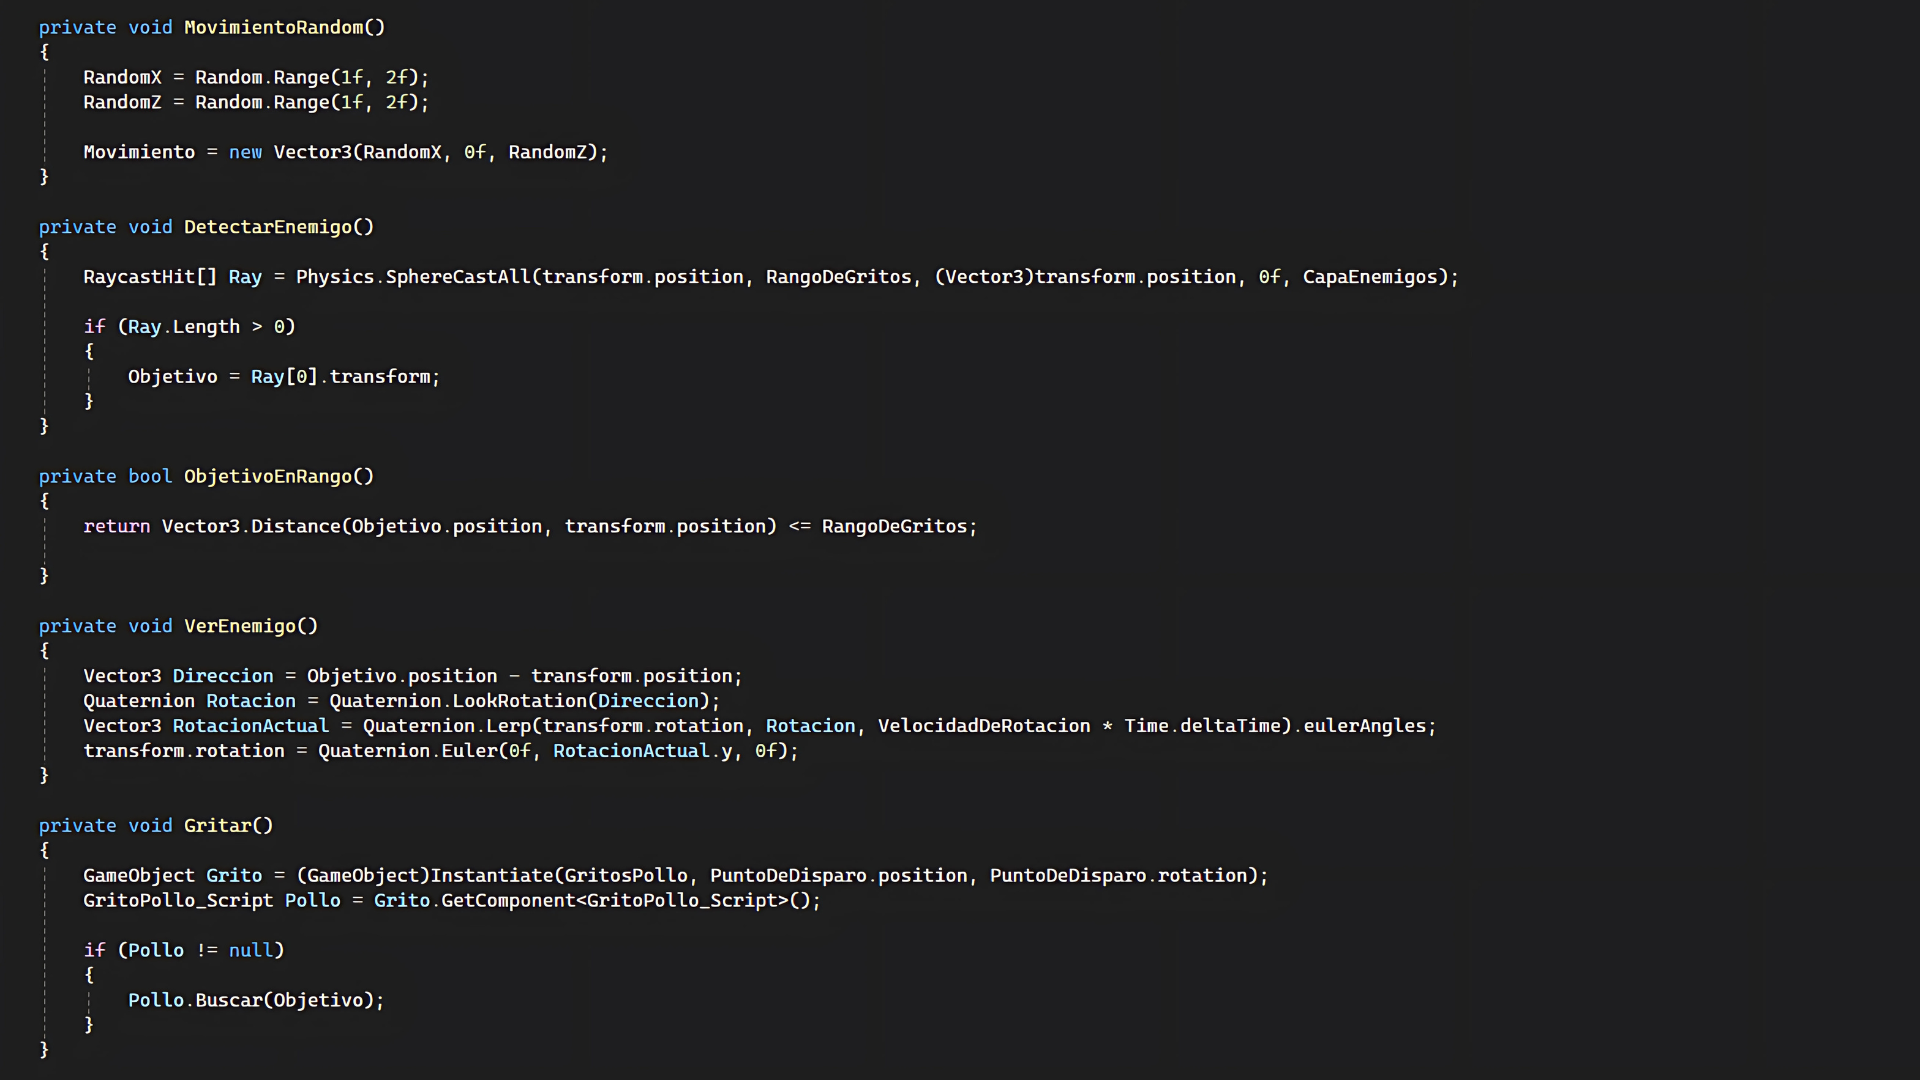Click VelocidadDeRotacion in the Lerp call

pyautogui.click(x=983, y=726)
